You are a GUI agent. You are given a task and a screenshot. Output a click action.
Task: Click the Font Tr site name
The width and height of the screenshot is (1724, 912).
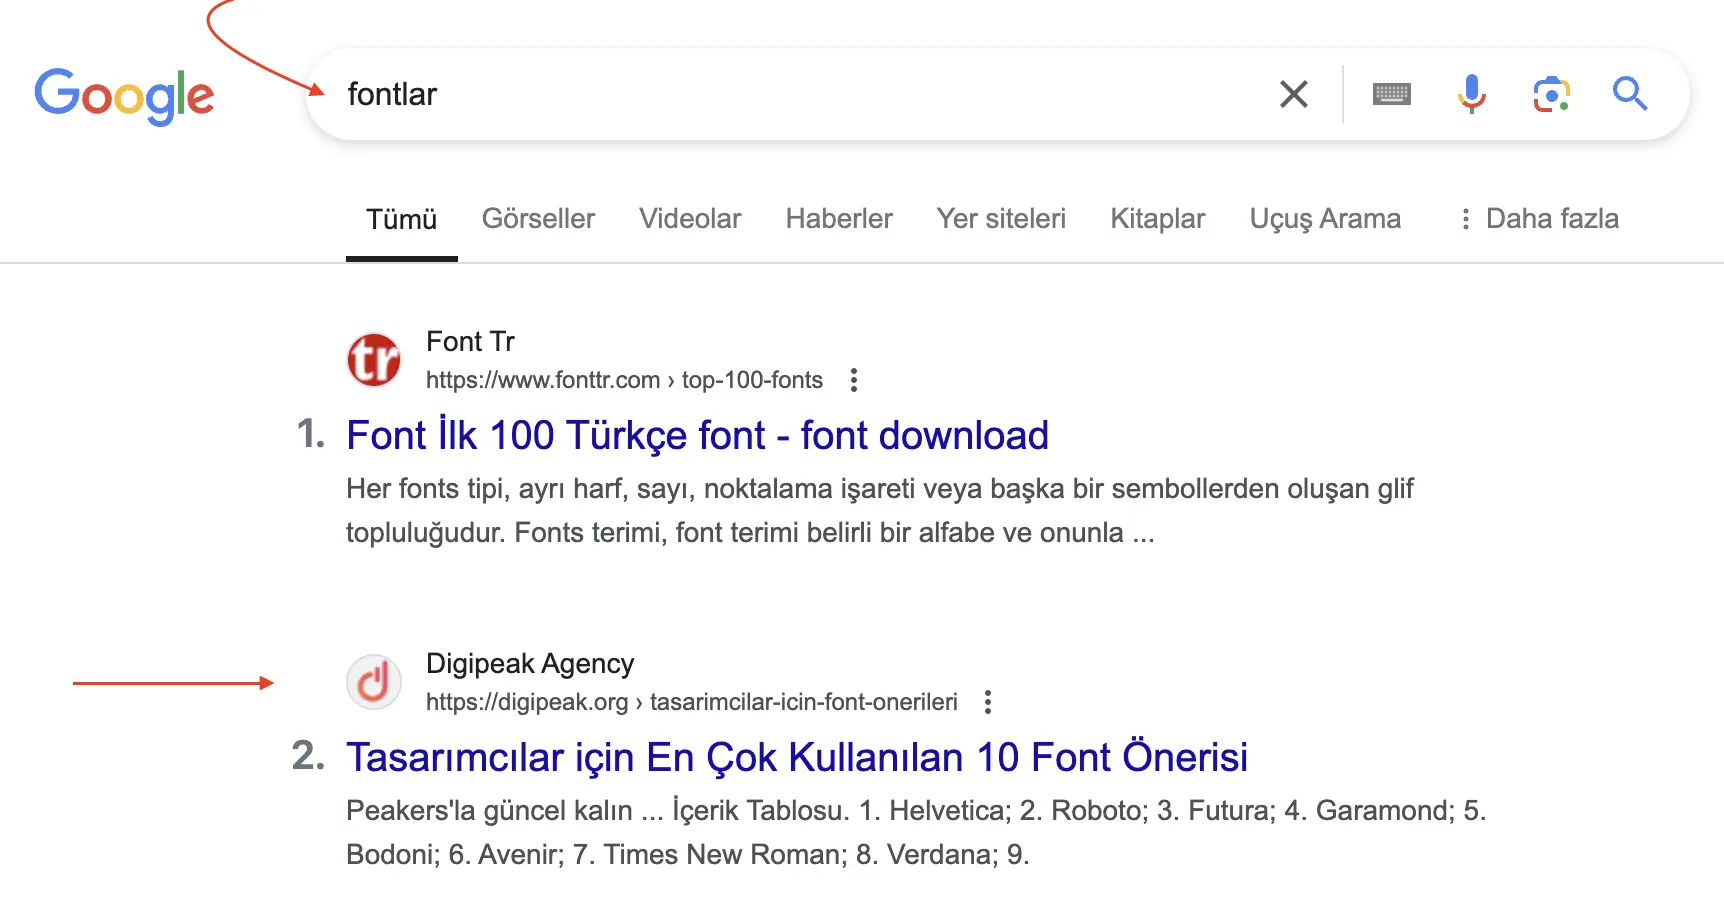(470, 342)
